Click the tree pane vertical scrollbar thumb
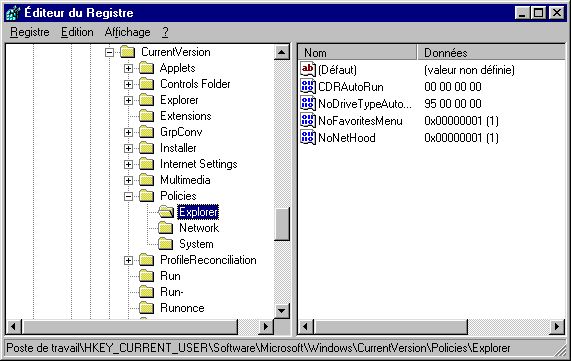 [x=281, y=224]
